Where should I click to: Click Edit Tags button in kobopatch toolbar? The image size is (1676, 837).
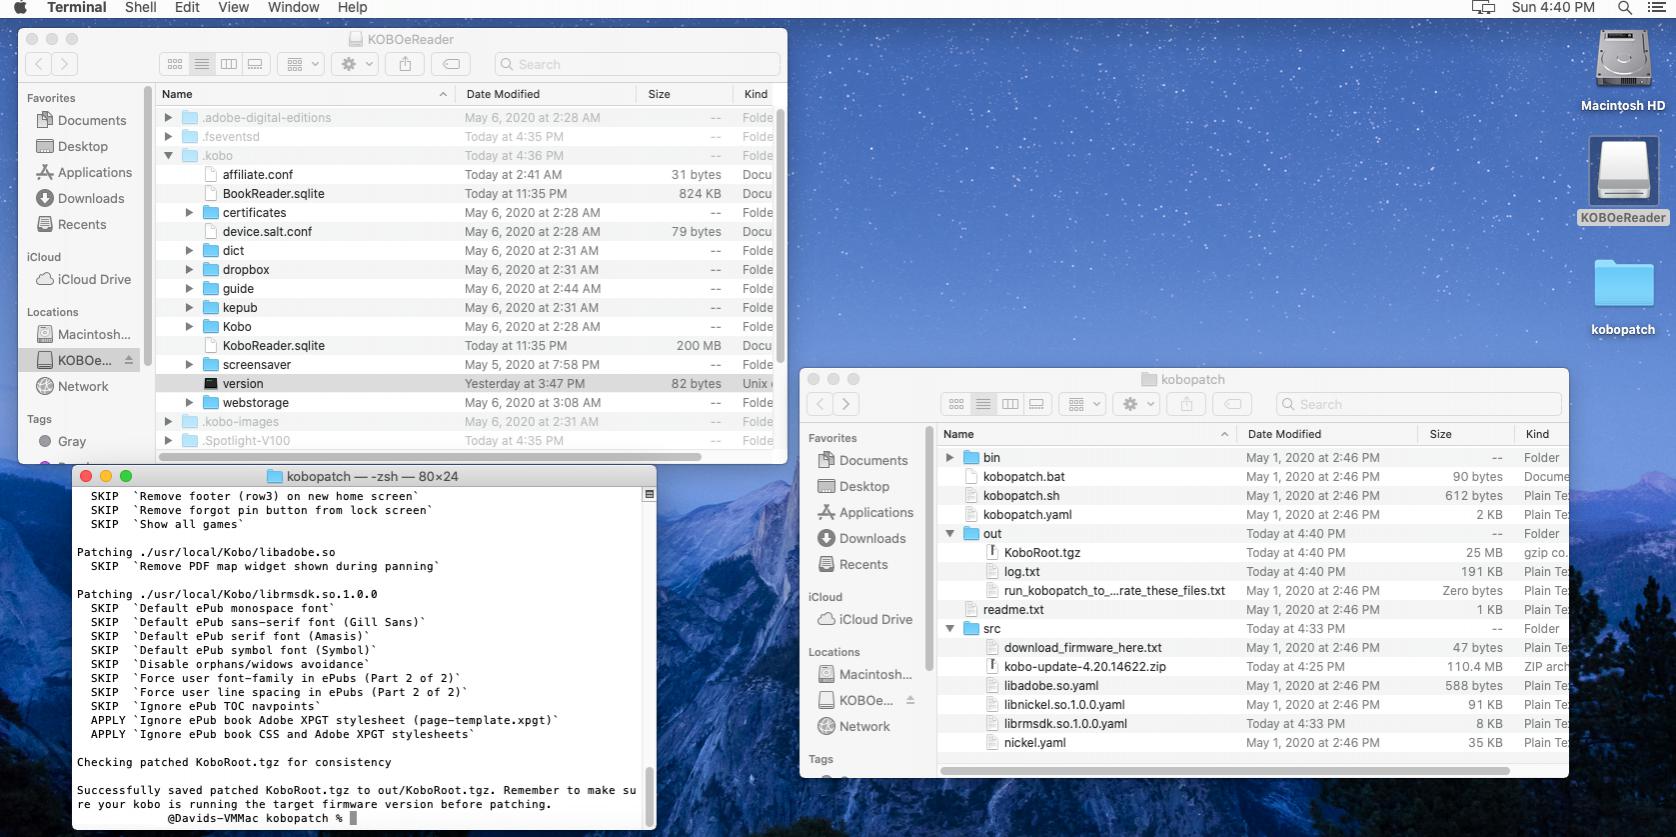[1232, 404]
